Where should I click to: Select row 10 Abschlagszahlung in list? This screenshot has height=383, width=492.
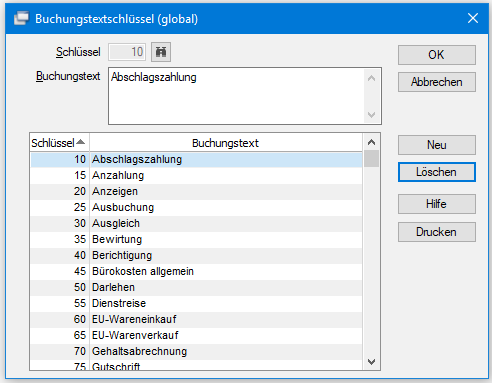point(196,160)
